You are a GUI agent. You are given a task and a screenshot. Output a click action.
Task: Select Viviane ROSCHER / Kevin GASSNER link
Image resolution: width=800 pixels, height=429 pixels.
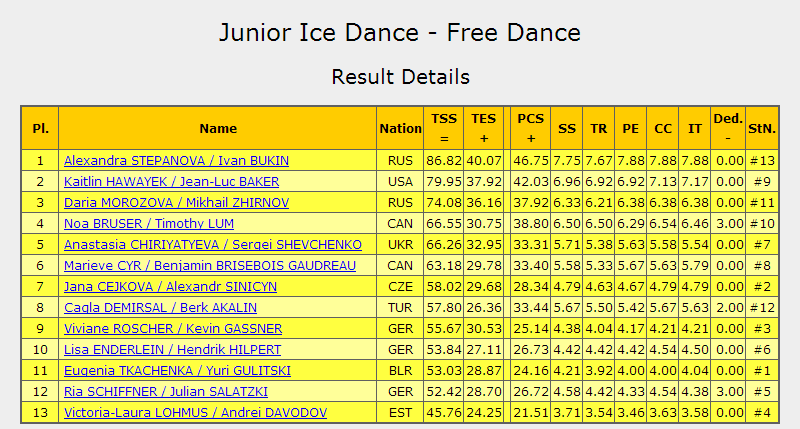[x=173, y=329]
